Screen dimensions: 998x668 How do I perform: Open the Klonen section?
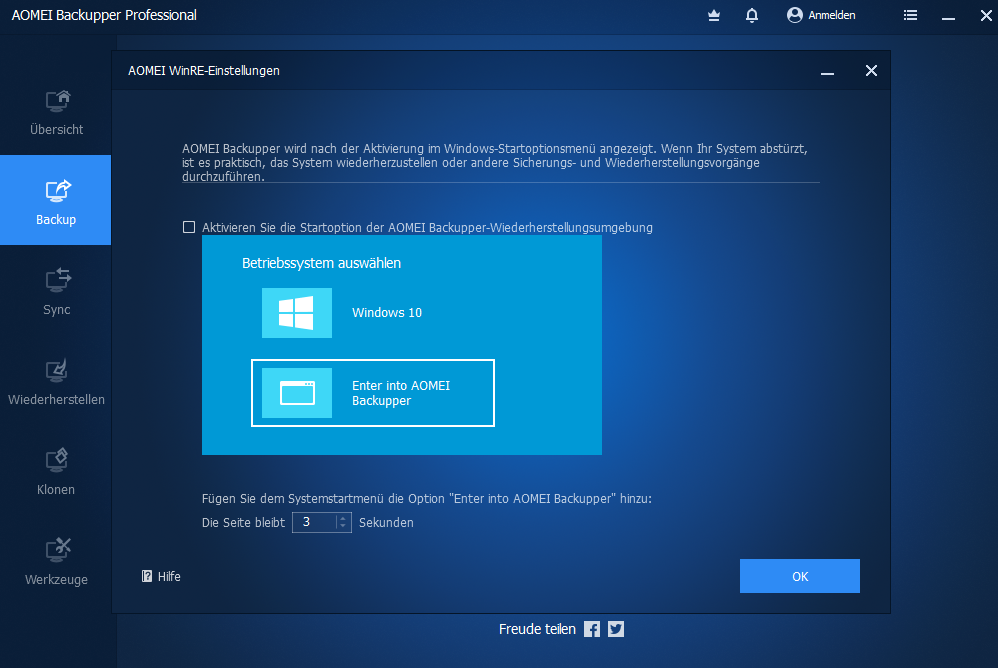pyautogui.click(x=56, y=471)
